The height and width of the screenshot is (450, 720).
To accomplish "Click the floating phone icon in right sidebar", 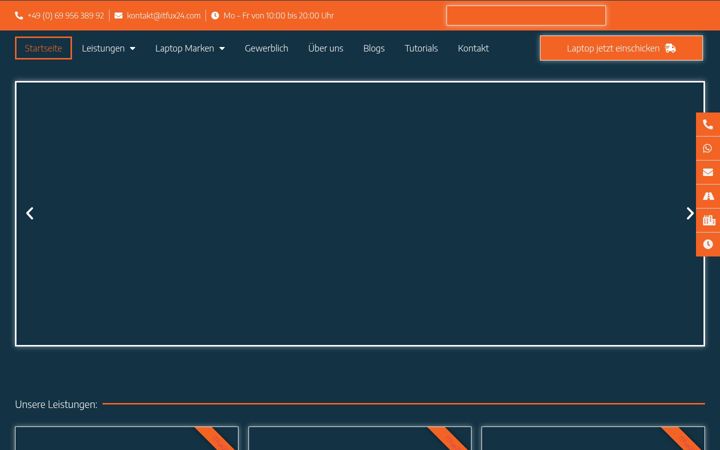I will [708, 124].
